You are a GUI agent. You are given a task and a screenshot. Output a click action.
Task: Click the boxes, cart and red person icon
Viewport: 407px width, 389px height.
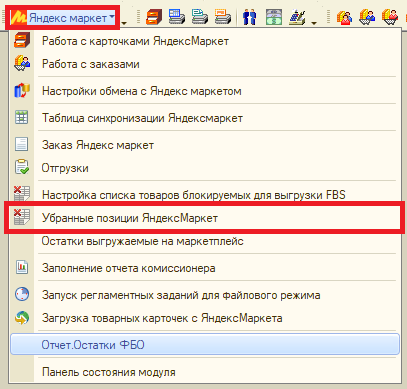tap(390, 17)
